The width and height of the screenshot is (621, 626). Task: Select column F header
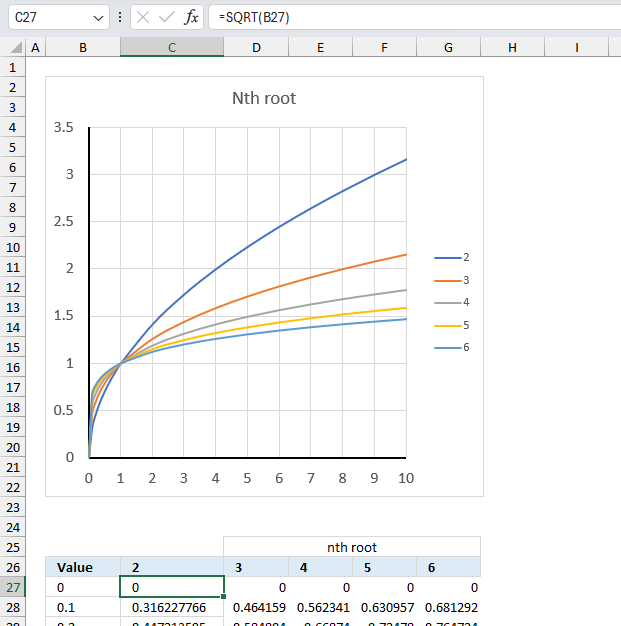coord(384,48)
